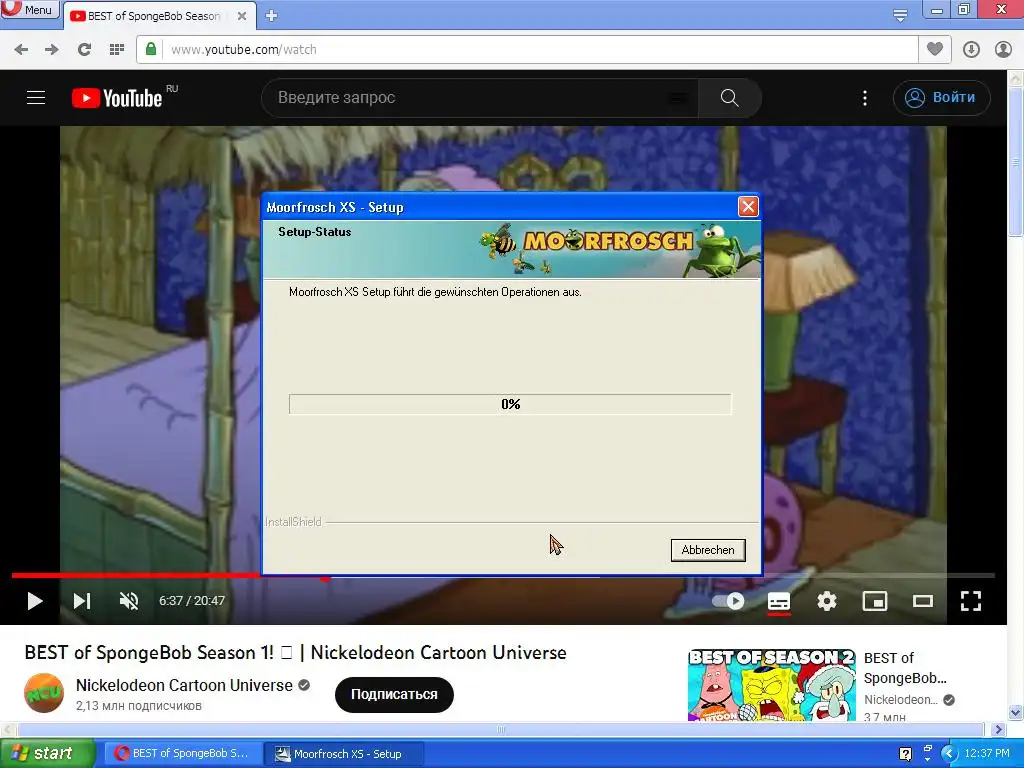Image resolution: width=1024 pixels, height=768 pixels.
Task: Click the vertical scrollbar down arrow
Action: coord(1016,712)
